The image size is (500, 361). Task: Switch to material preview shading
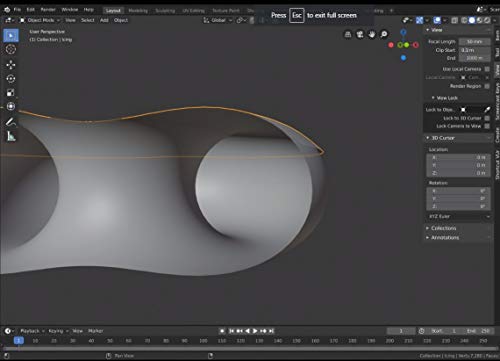click(480, 20)
